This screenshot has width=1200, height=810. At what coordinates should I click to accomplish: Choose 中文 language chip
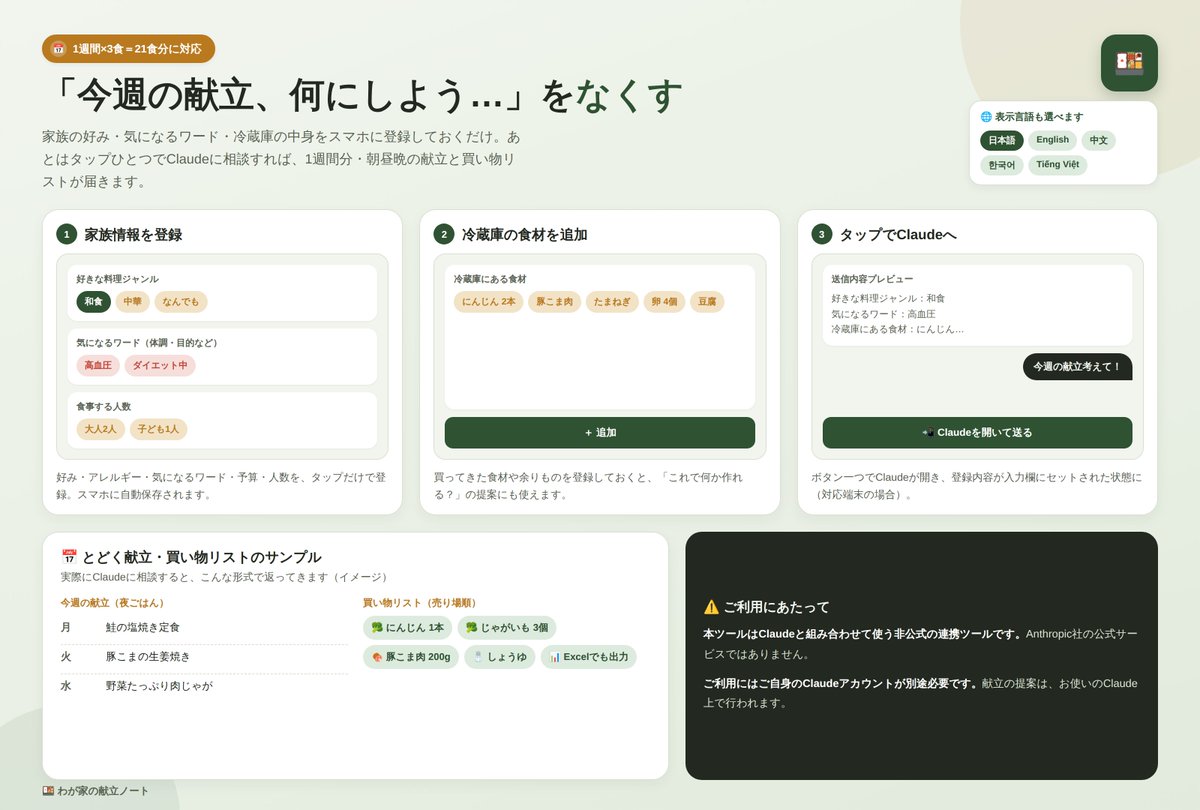pyautogui.click(x=1098, y=140)
